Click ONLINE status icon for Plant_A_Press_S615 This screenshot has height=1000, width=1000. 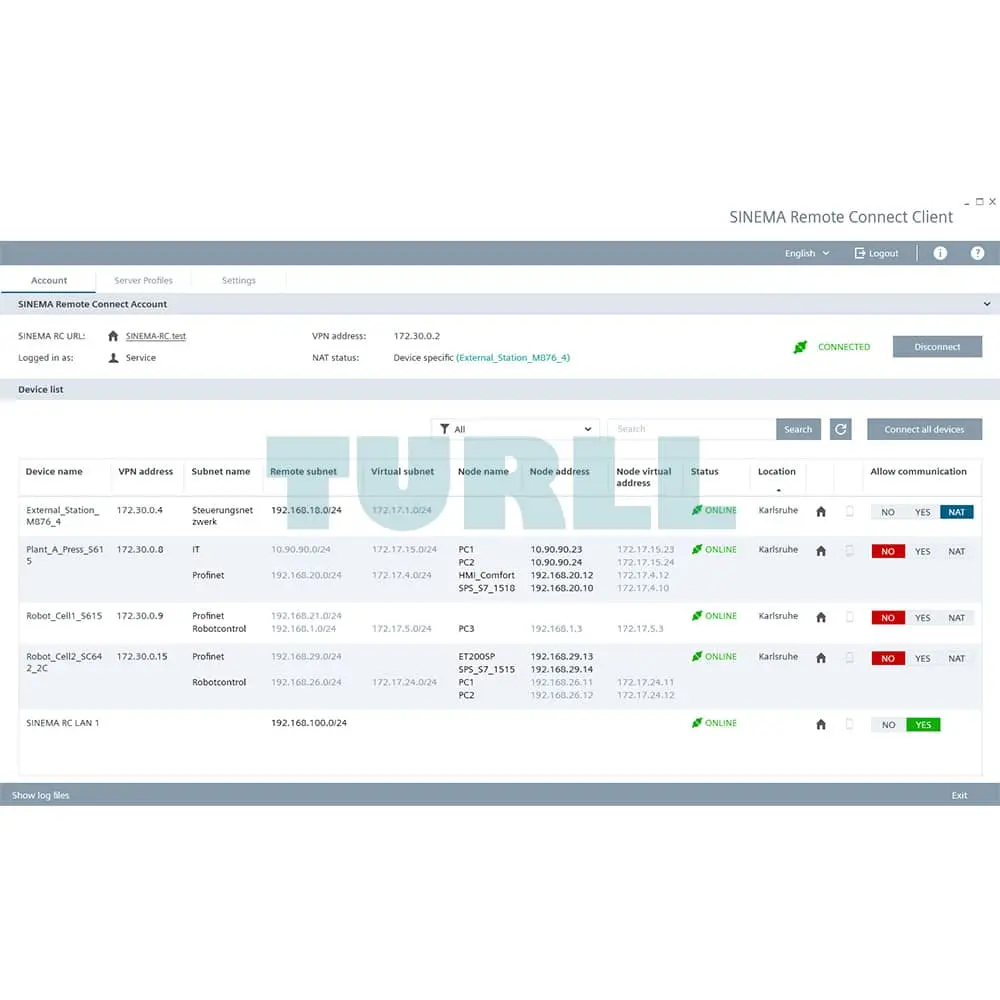(x=696, y=549)
